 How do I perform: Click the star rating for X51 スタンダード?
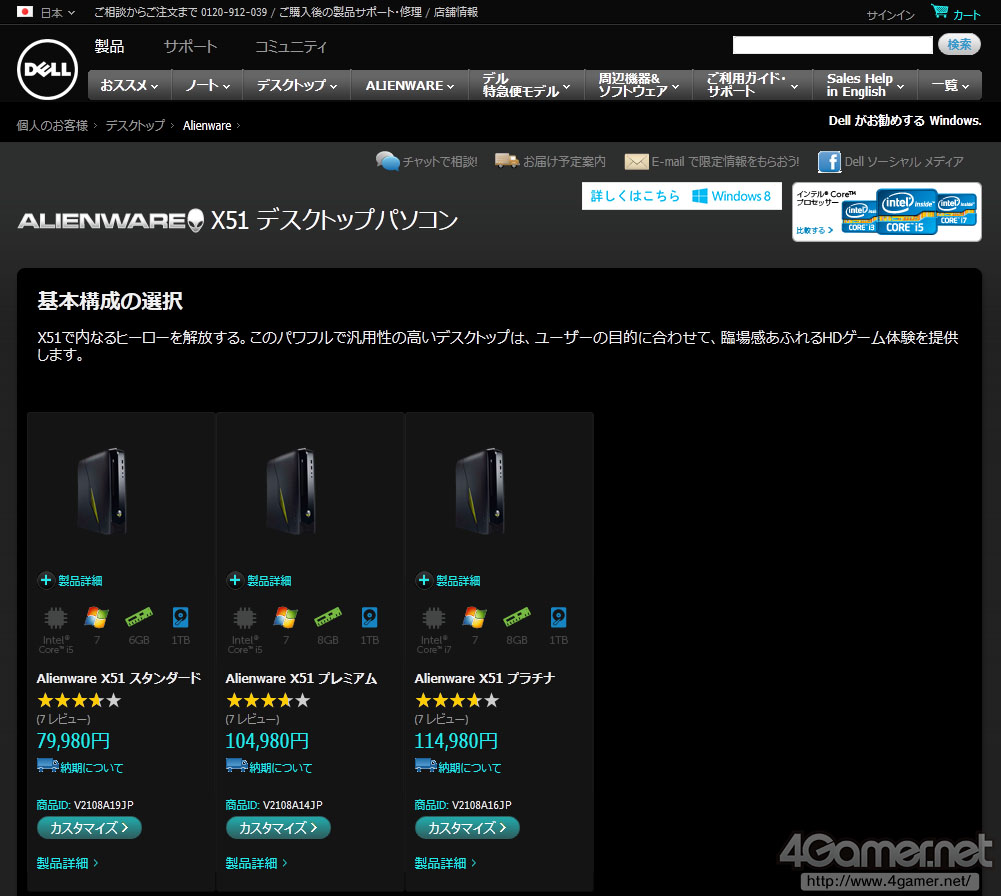click(x=79, y=700)
